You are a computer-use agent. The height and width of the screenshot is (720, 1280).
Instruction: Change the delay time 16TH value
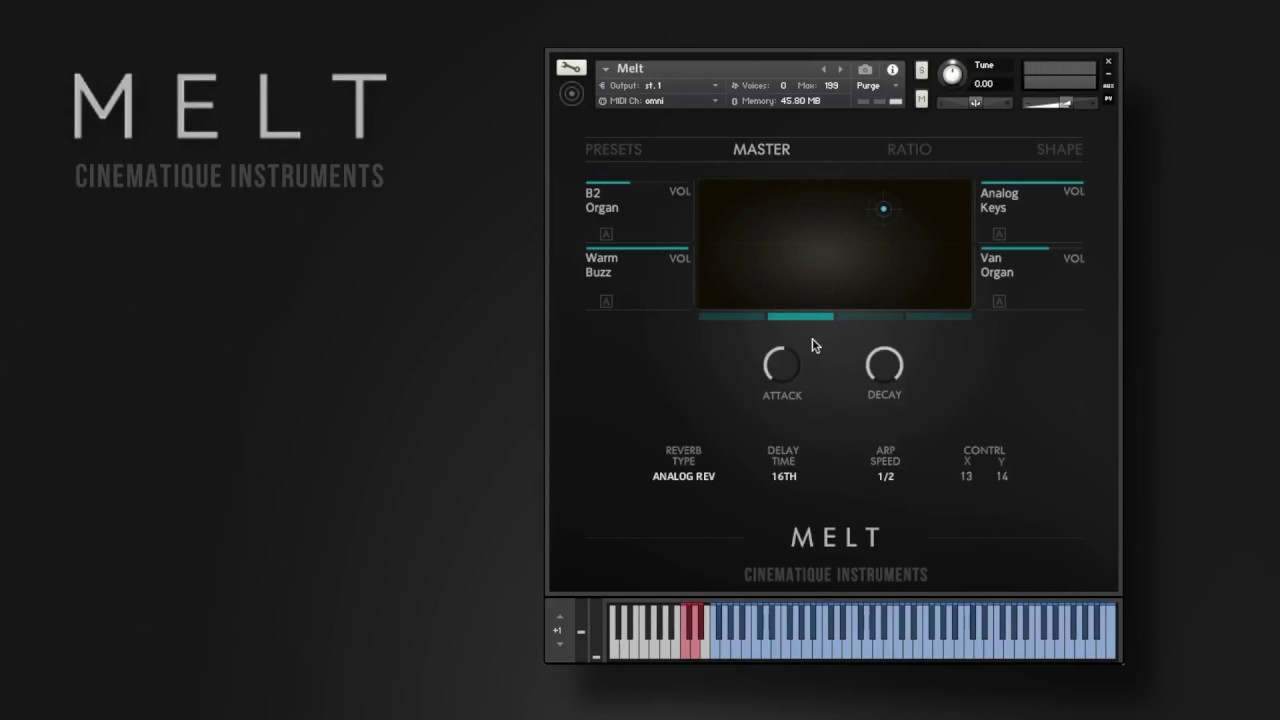pyautogui.click(x=784, y=477)
